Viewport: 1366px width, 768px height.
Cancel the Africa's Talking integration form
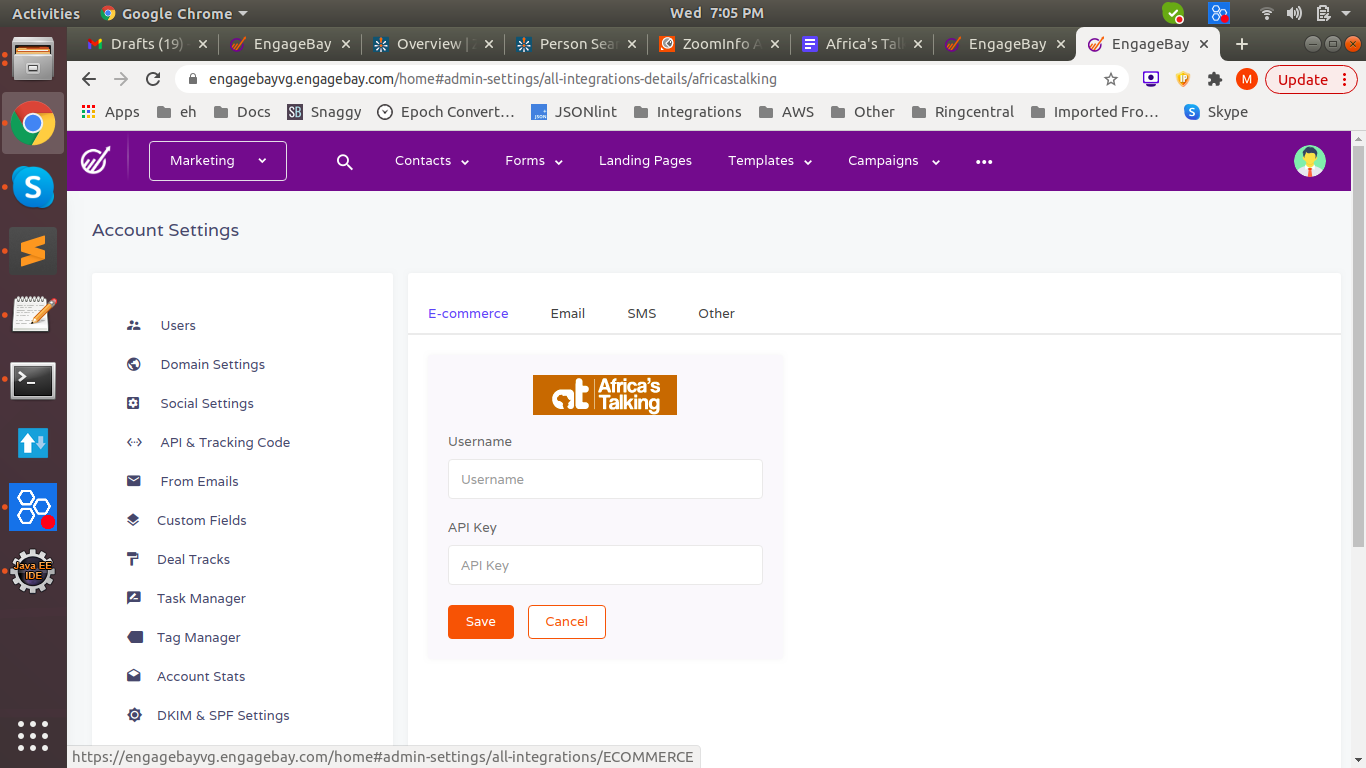pyautogui.click(x=567, y=622)
